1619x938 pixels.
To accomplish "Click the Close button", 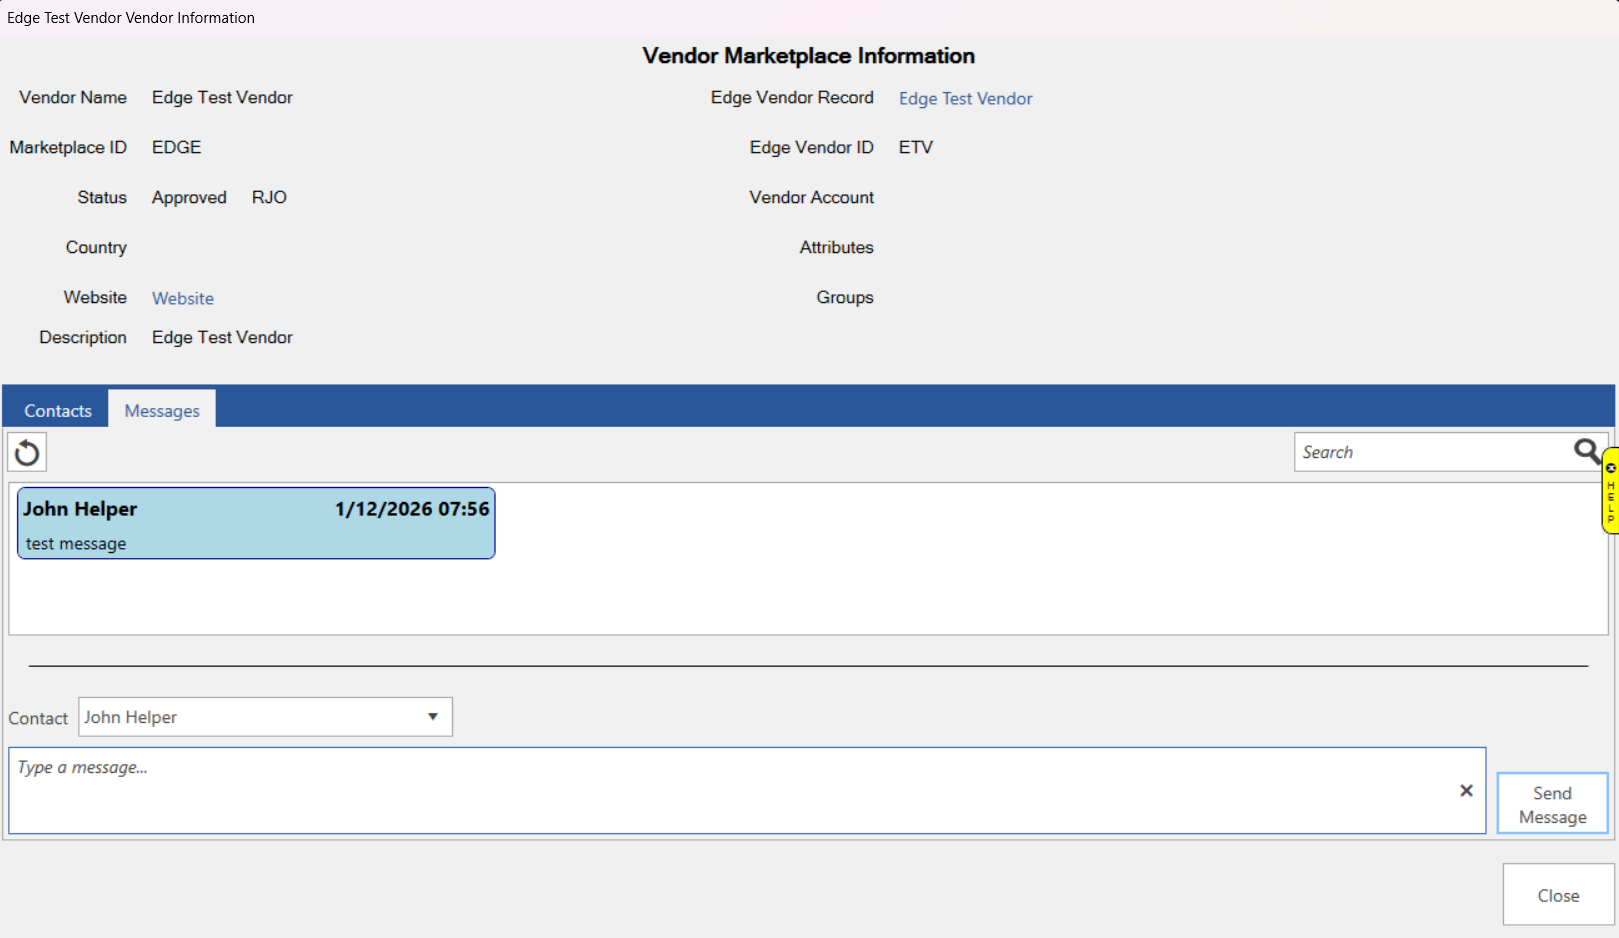I will [x=1558, y=895].
